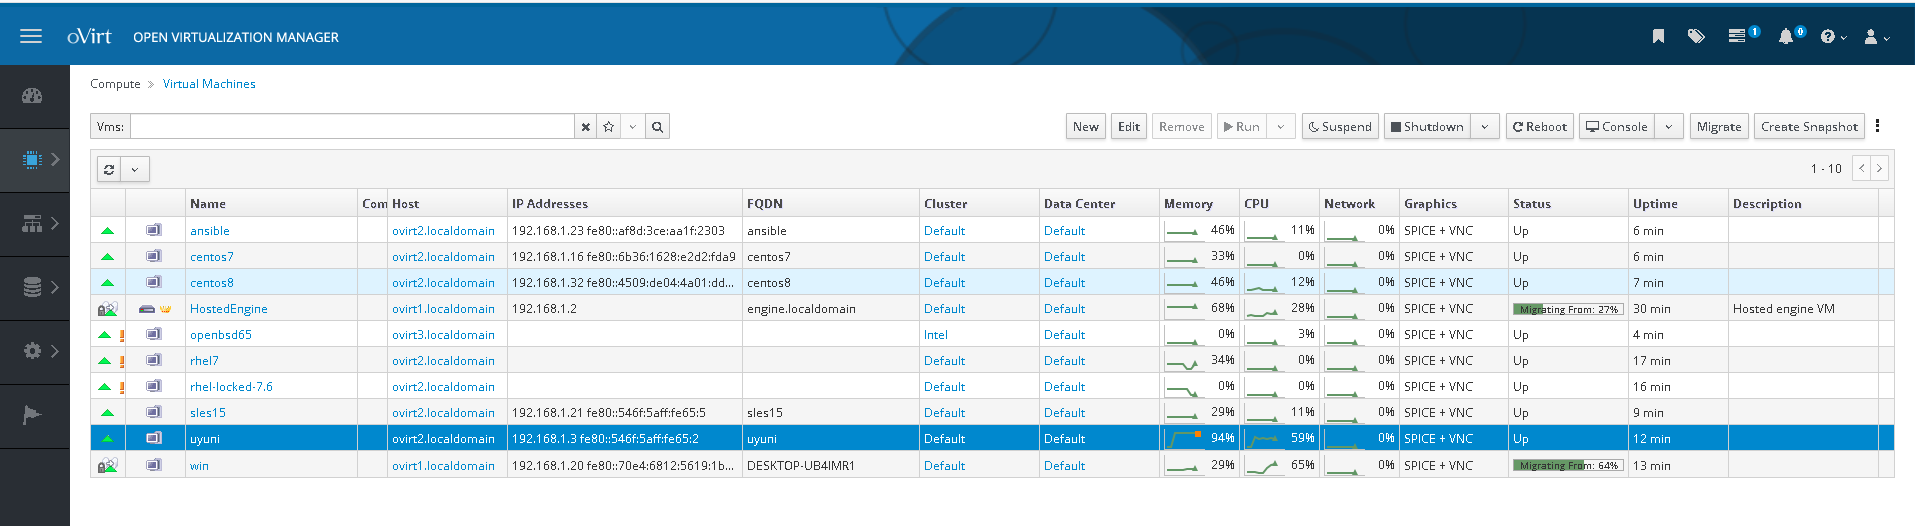This screenshot has height=526, width=1915.
Task: Open the Storage sidebar icon
Action: pyautogui.click(x=33, y=288)
